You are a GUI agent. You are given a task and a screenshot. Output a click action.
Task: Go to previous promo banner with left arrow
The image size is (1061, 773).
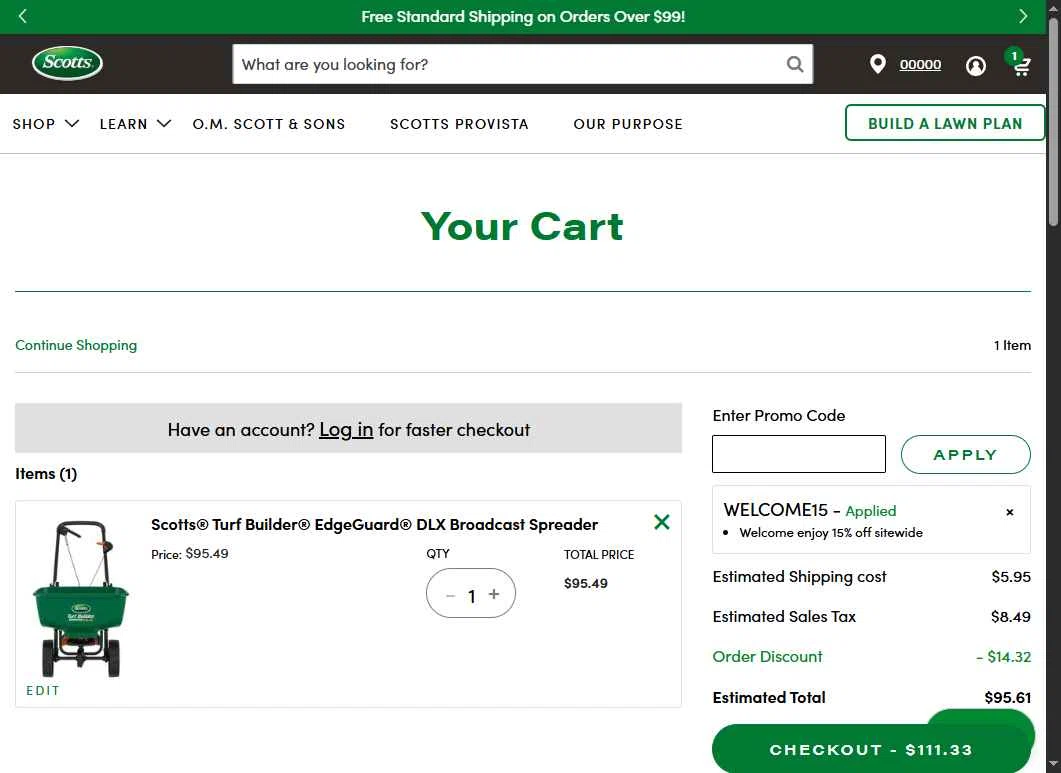[x=22, y=16]
